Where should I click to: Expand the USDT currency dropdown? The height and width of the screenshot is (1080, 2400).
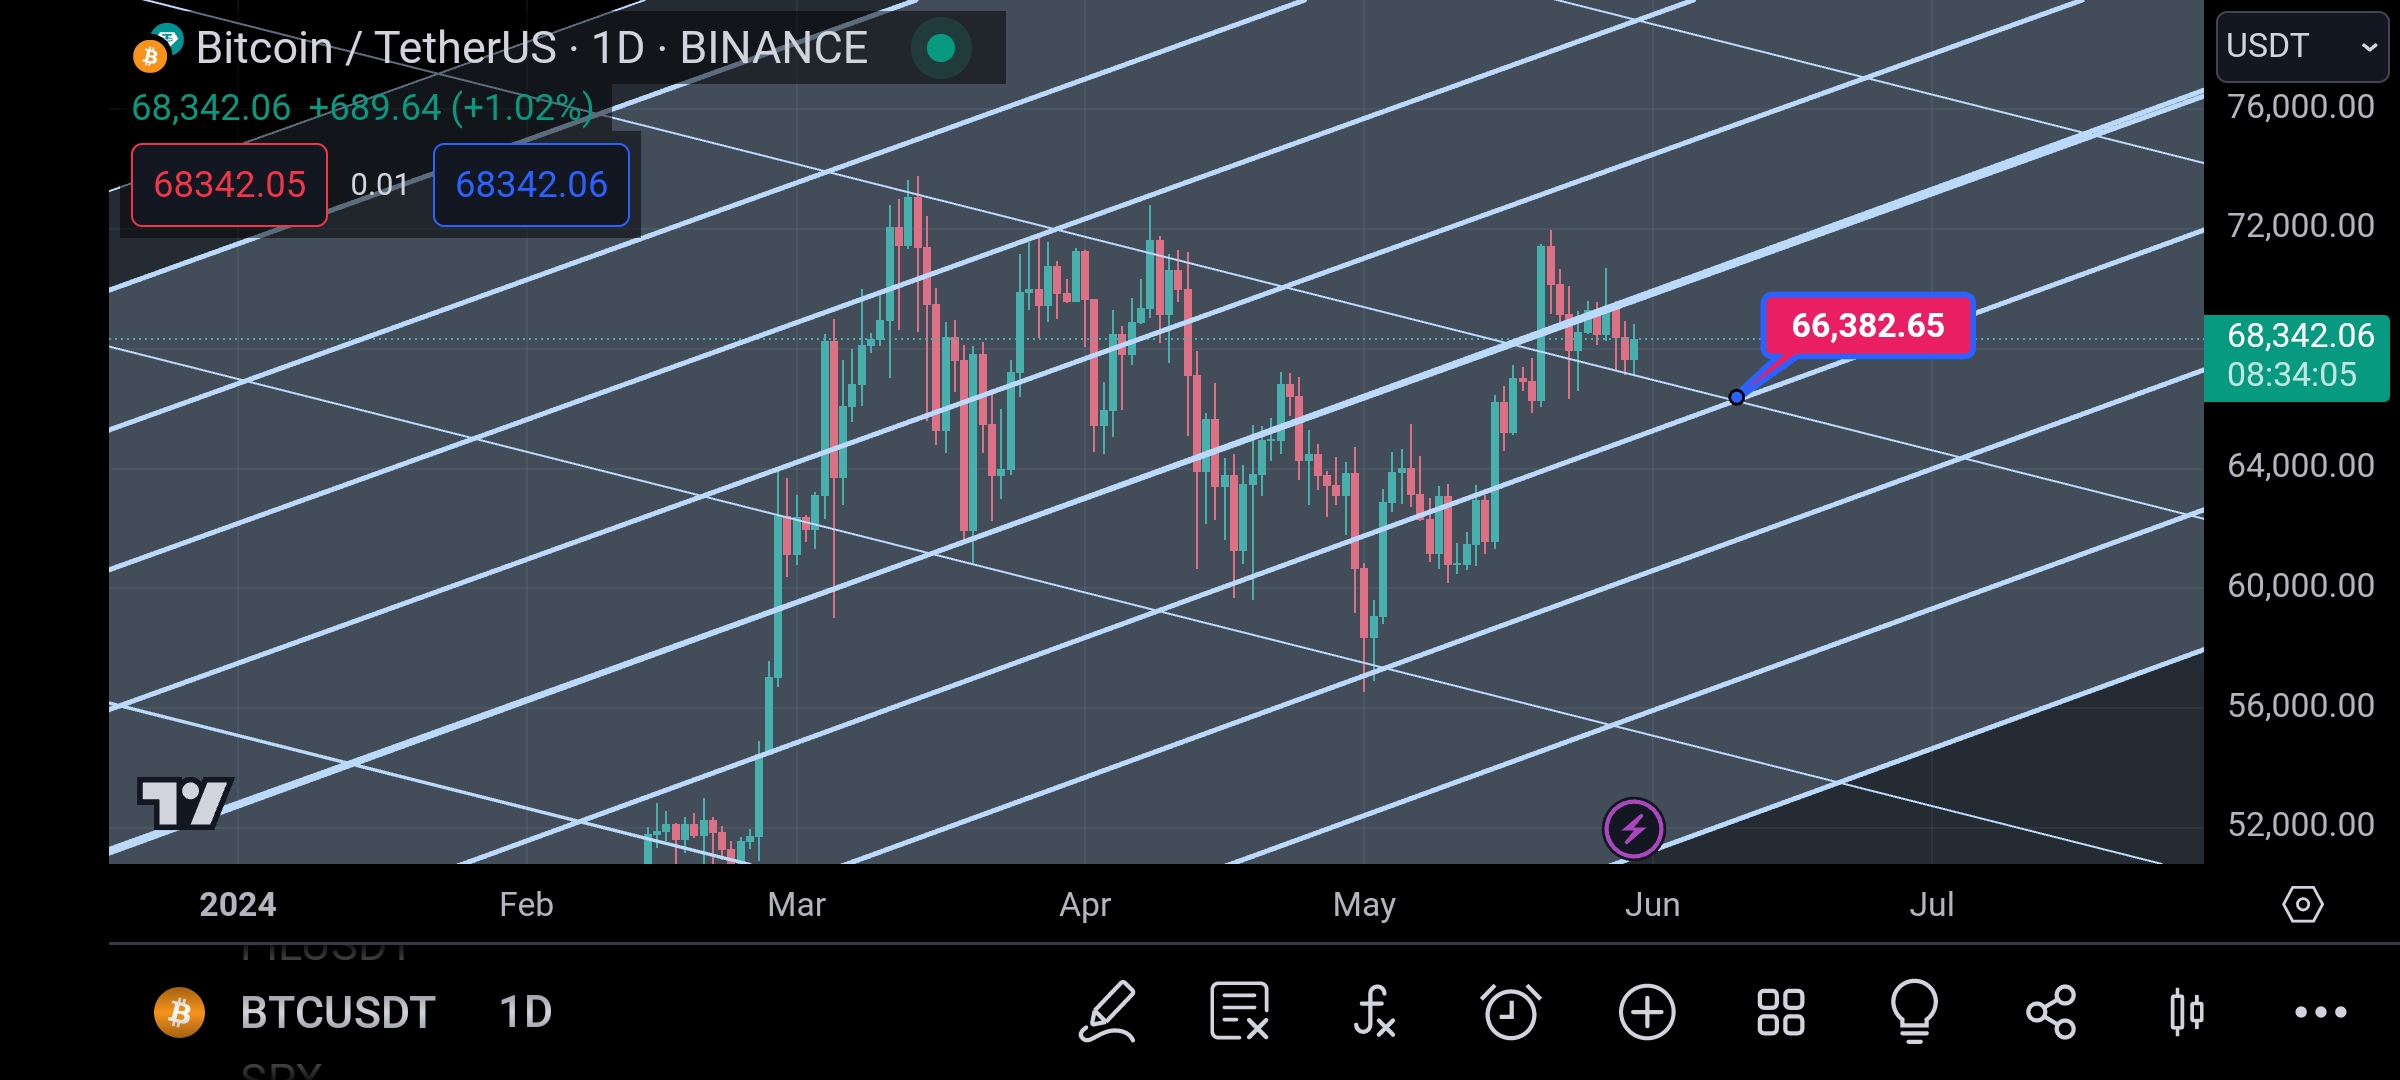[x=2302, y=46]
